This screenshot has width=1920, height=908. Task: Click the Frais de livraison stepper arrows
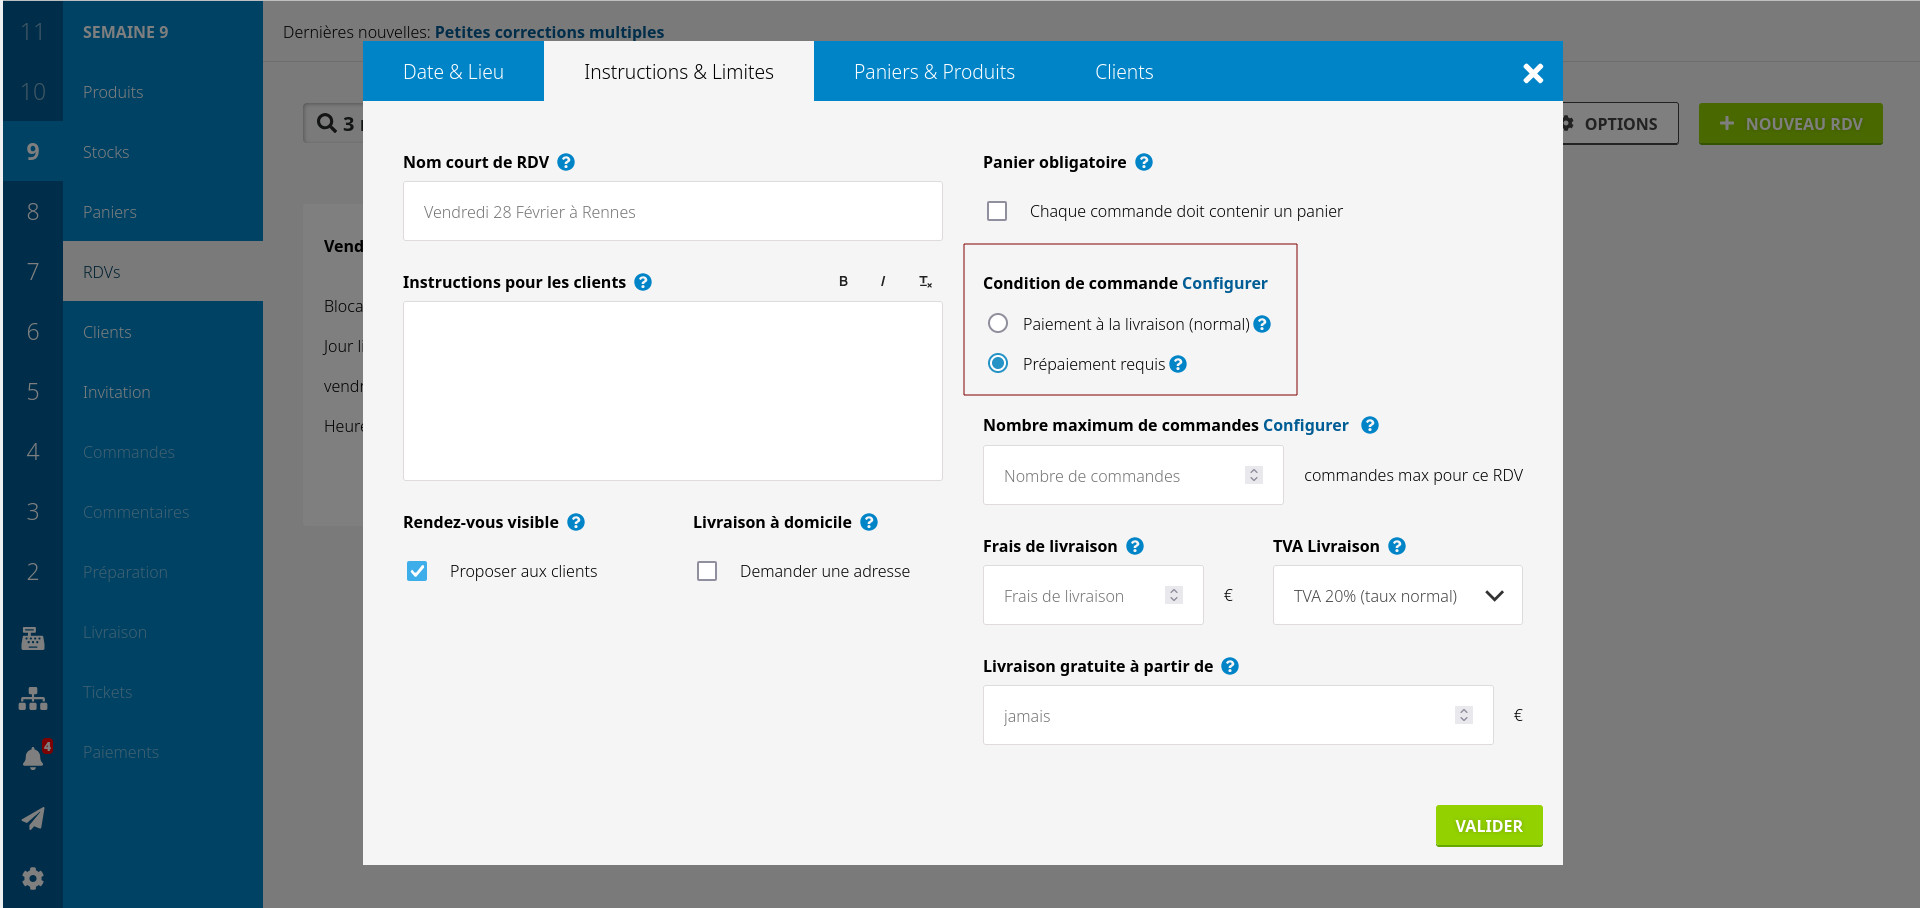point(1174,596)
